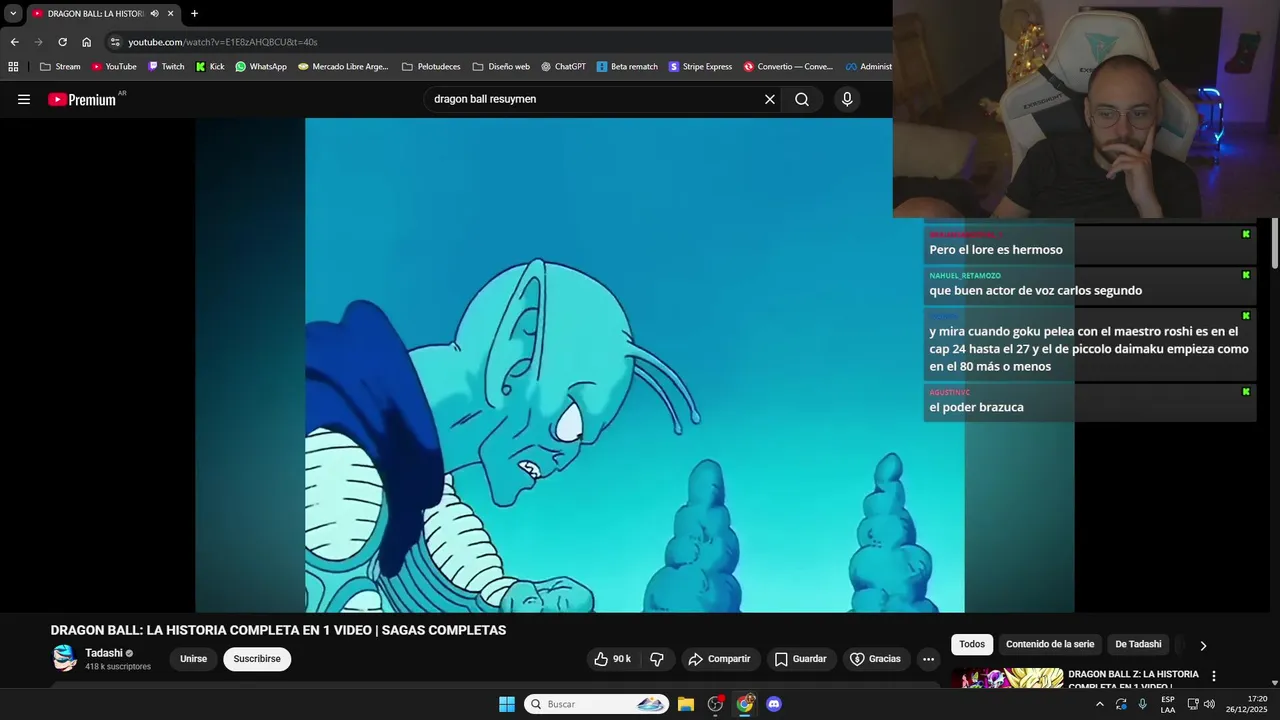Send a Gracias super thanks
This screenshot has height=720, width=1280.
pyautogui.click(x=876, y=659)
